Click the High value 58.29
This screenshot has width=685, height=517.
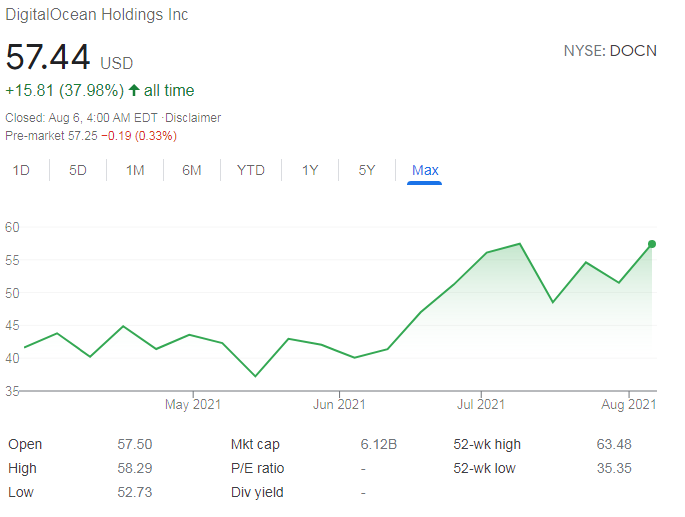point(135,468)
